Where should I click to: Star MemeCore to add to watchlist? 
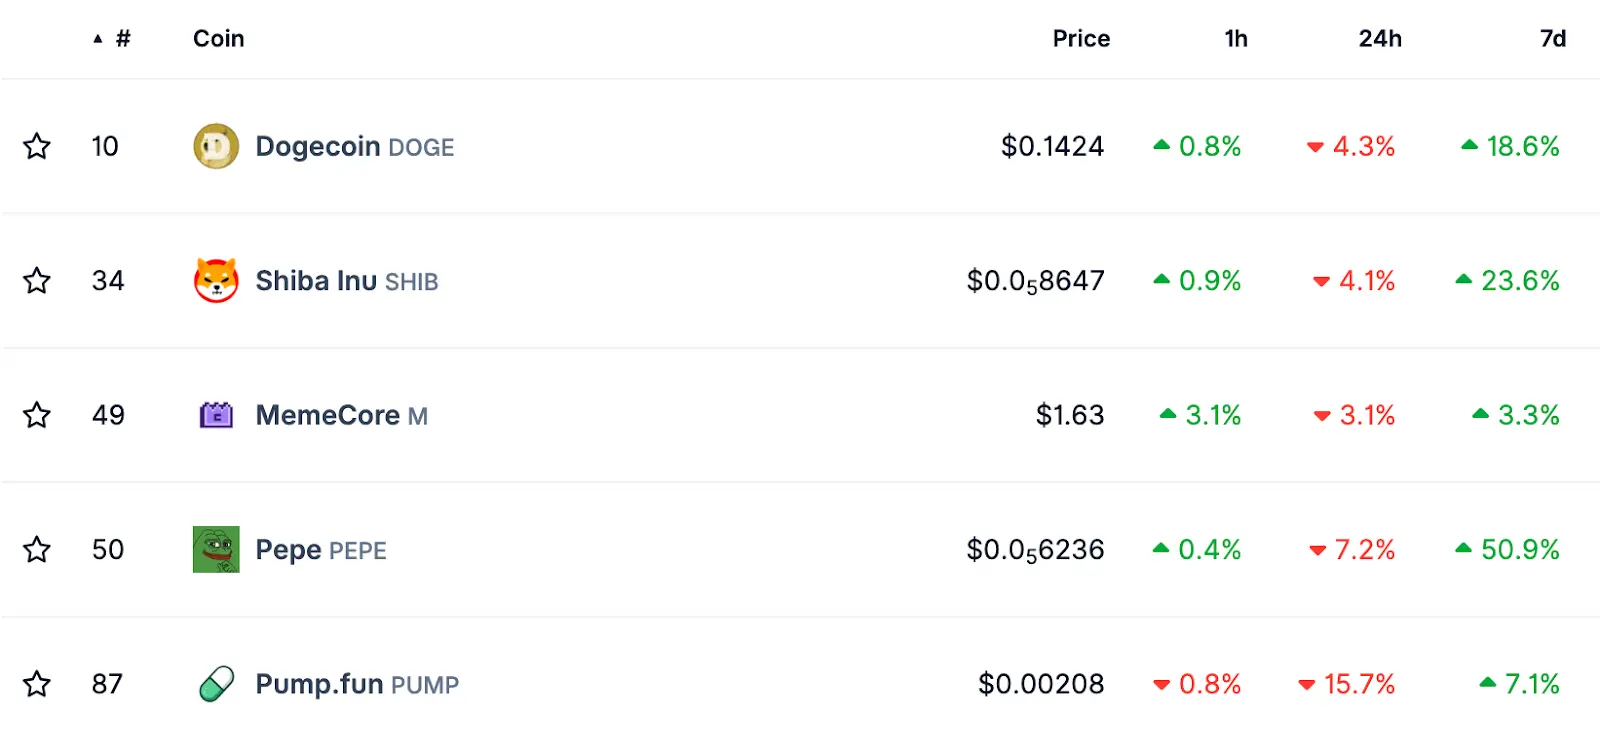pos(37,415)
